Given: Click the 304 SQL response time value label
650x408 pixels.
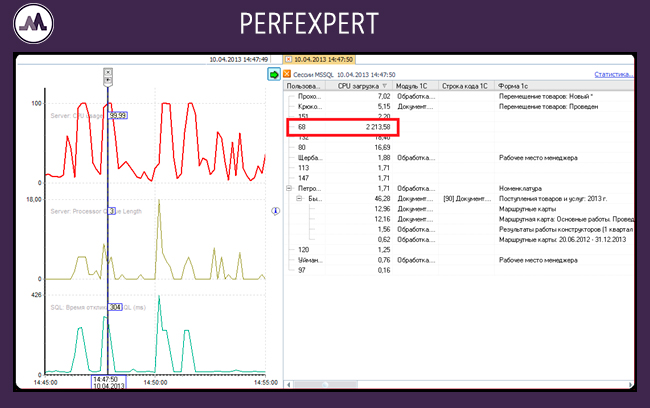Looking at the screenshot, I should click(x=115, y=307).
